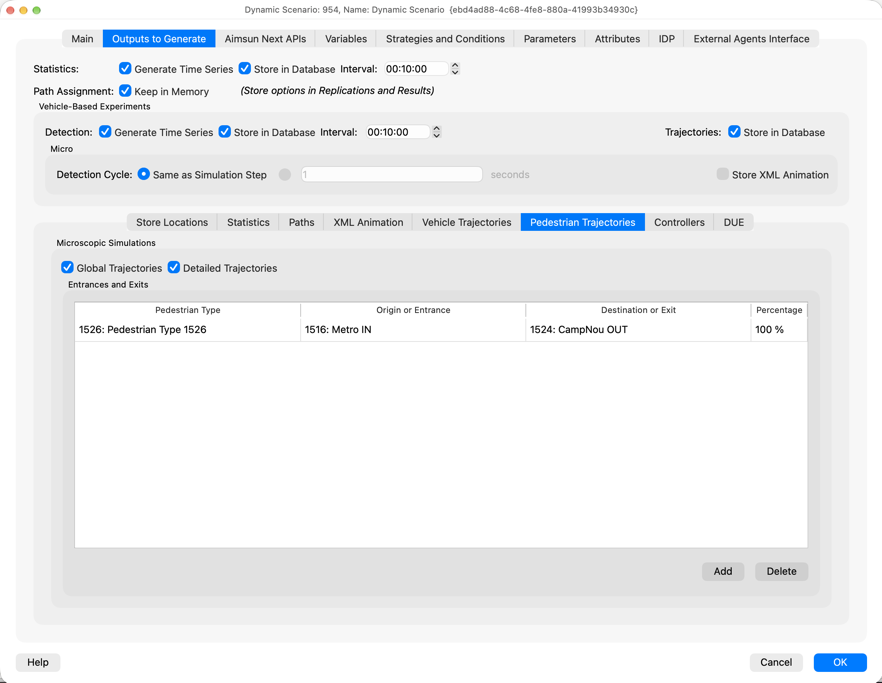The width and height of the screenshot is (882, 683).
Task: Click the Destination or Exit column header
Action: tap(638, 310)
